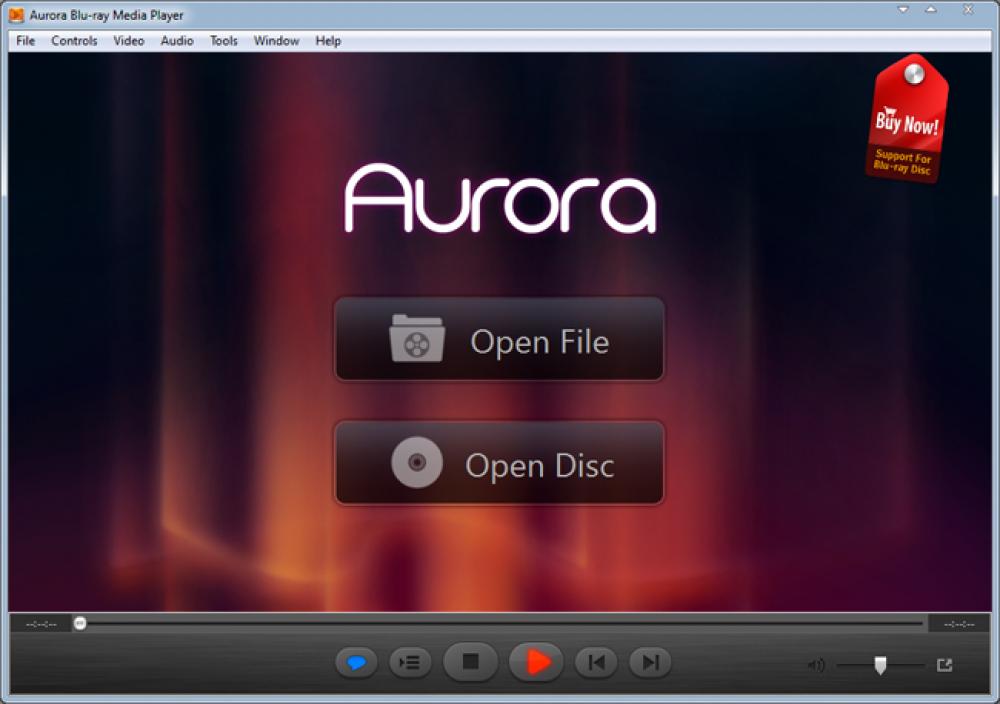Open the Tools menu
This screenshot has width=1000, height=704.
tap(222, 41)
